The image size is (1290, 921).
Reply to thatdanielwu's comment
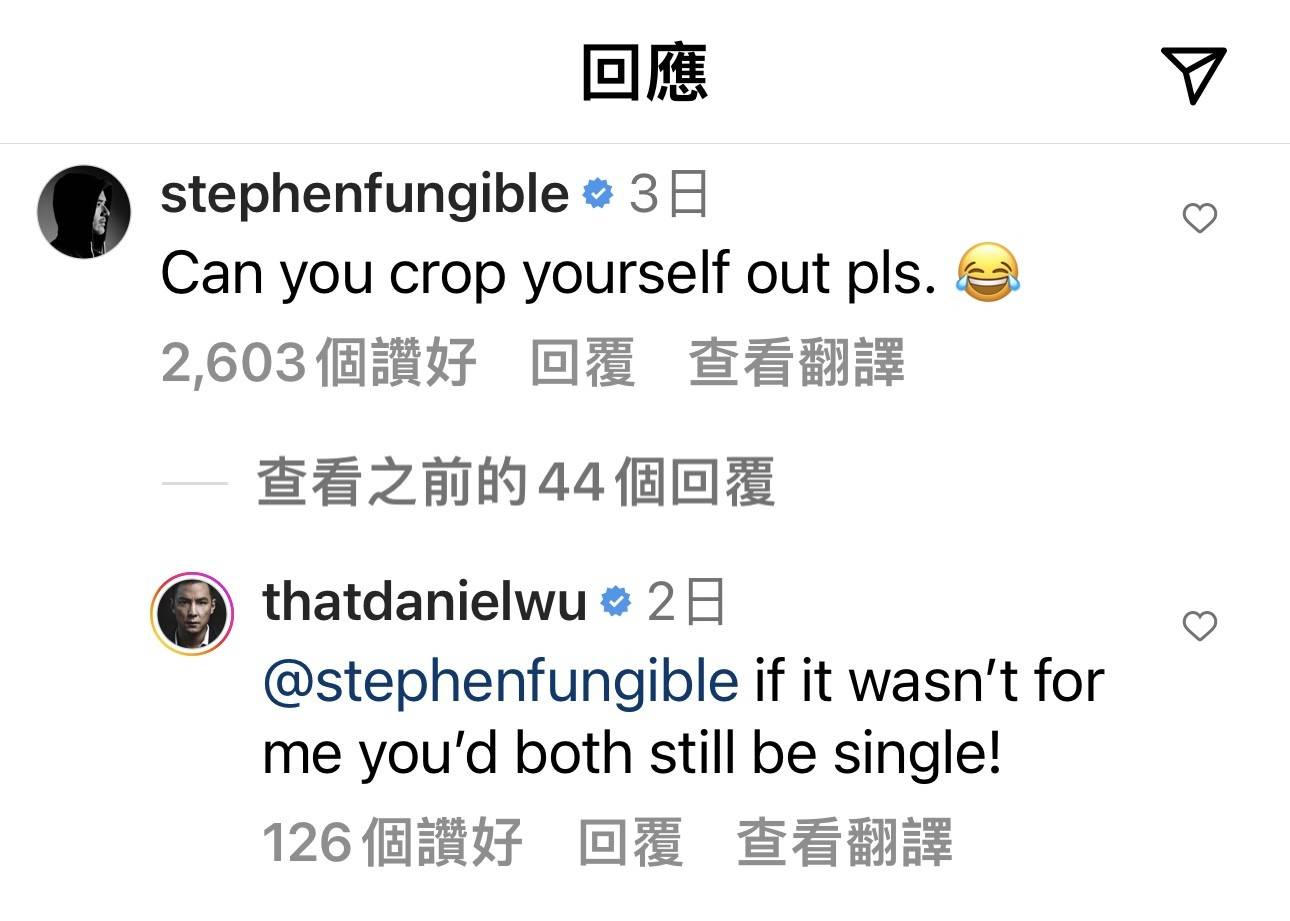631,842
